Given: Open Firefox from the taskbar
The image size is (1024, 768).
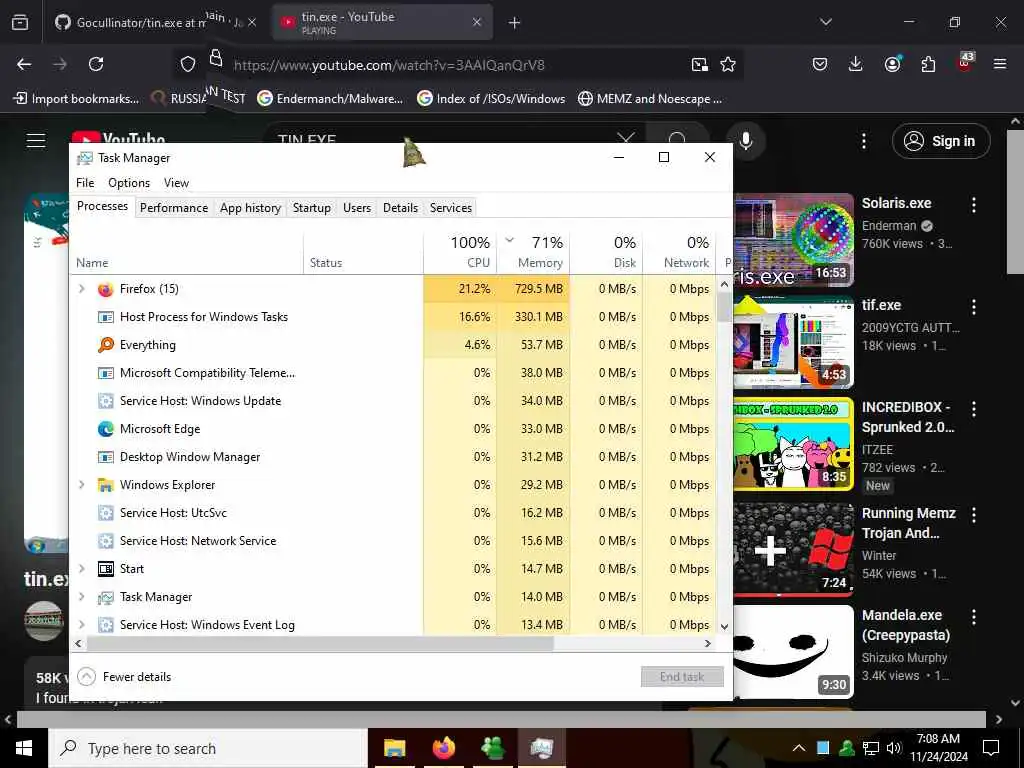Looking at the screenshot, I should [x=443, y=748].
